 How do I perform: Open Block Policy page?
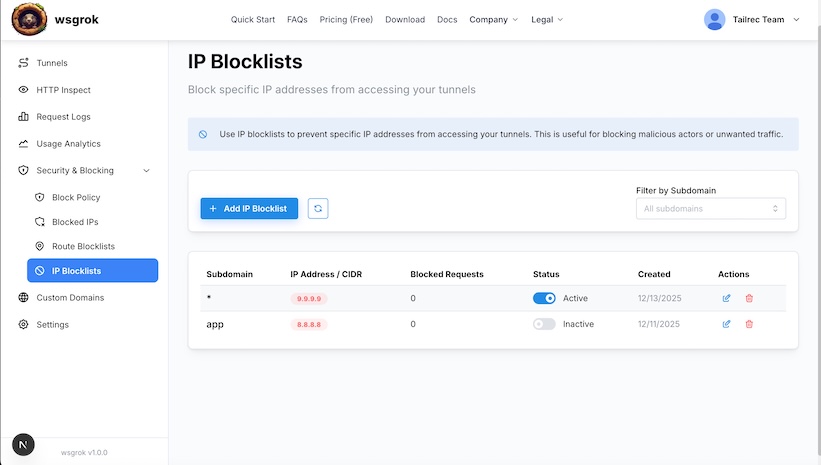pyautogui.click(x=76, y=197)
